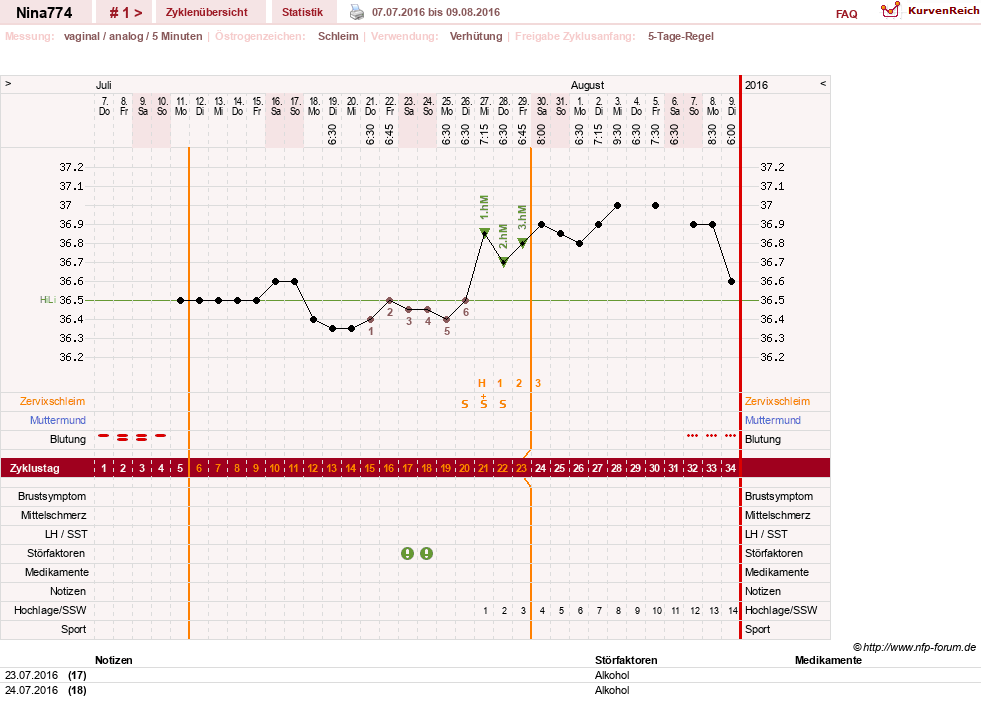Go to next cycle via # 1 > tab

[126, 13]
